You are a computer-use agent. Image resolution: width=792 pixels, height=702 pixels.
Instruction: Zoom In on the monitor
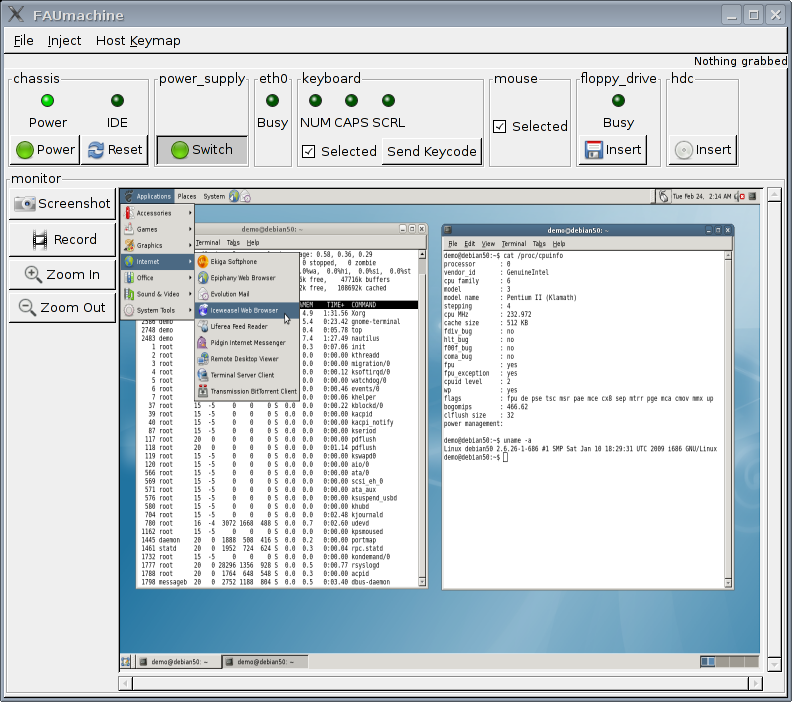point(62,274)
